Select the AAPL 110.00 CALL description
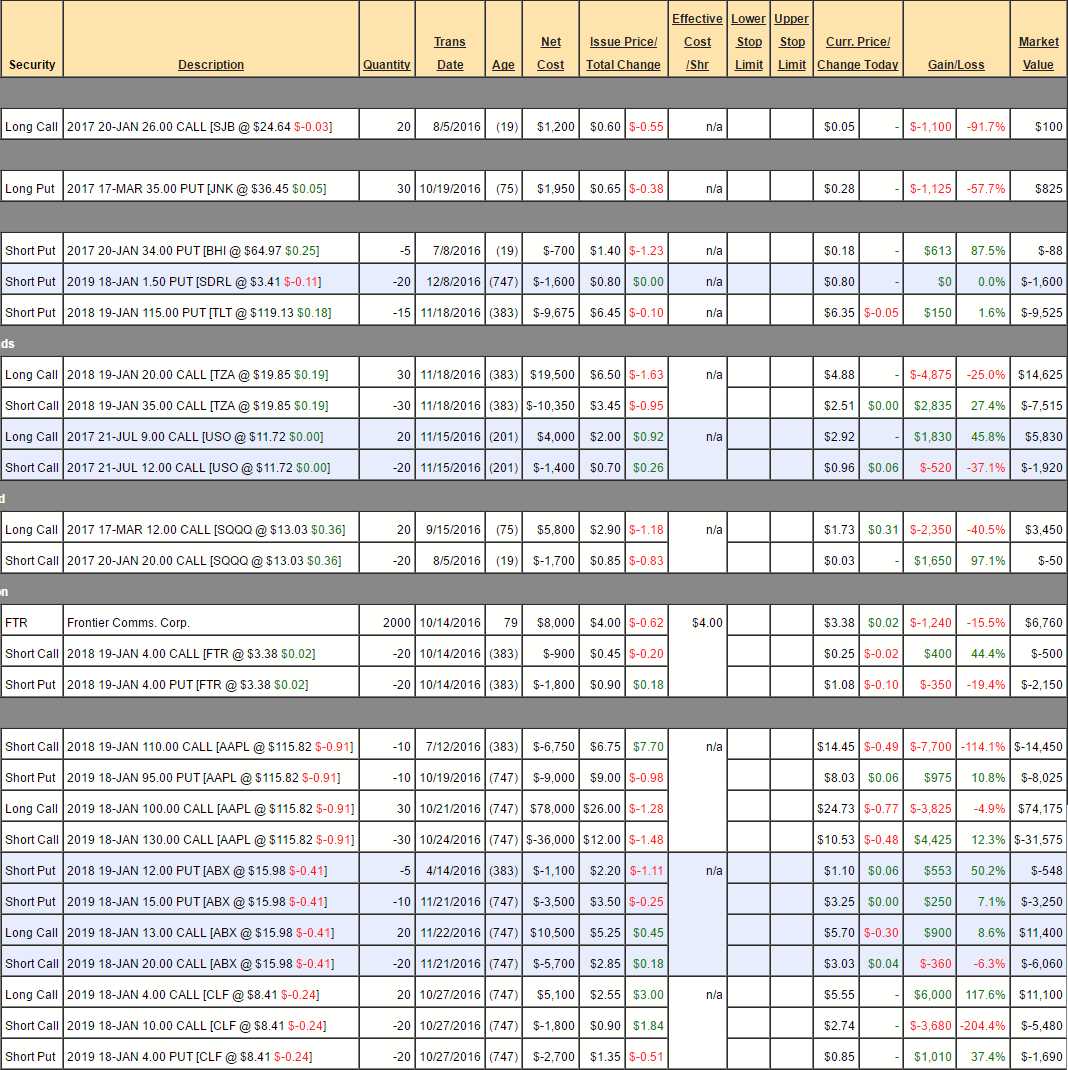This screenshot has width=1068, height=1070. 203,747
